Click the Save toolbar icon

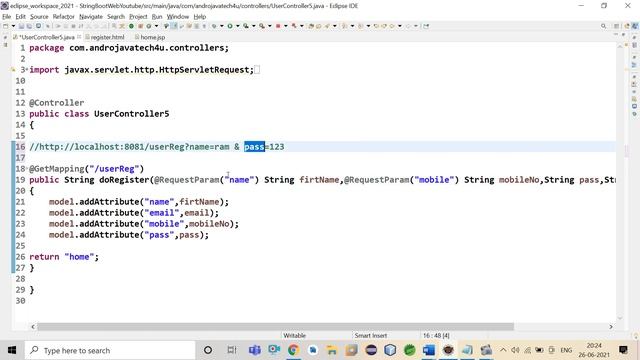(21, 26)
